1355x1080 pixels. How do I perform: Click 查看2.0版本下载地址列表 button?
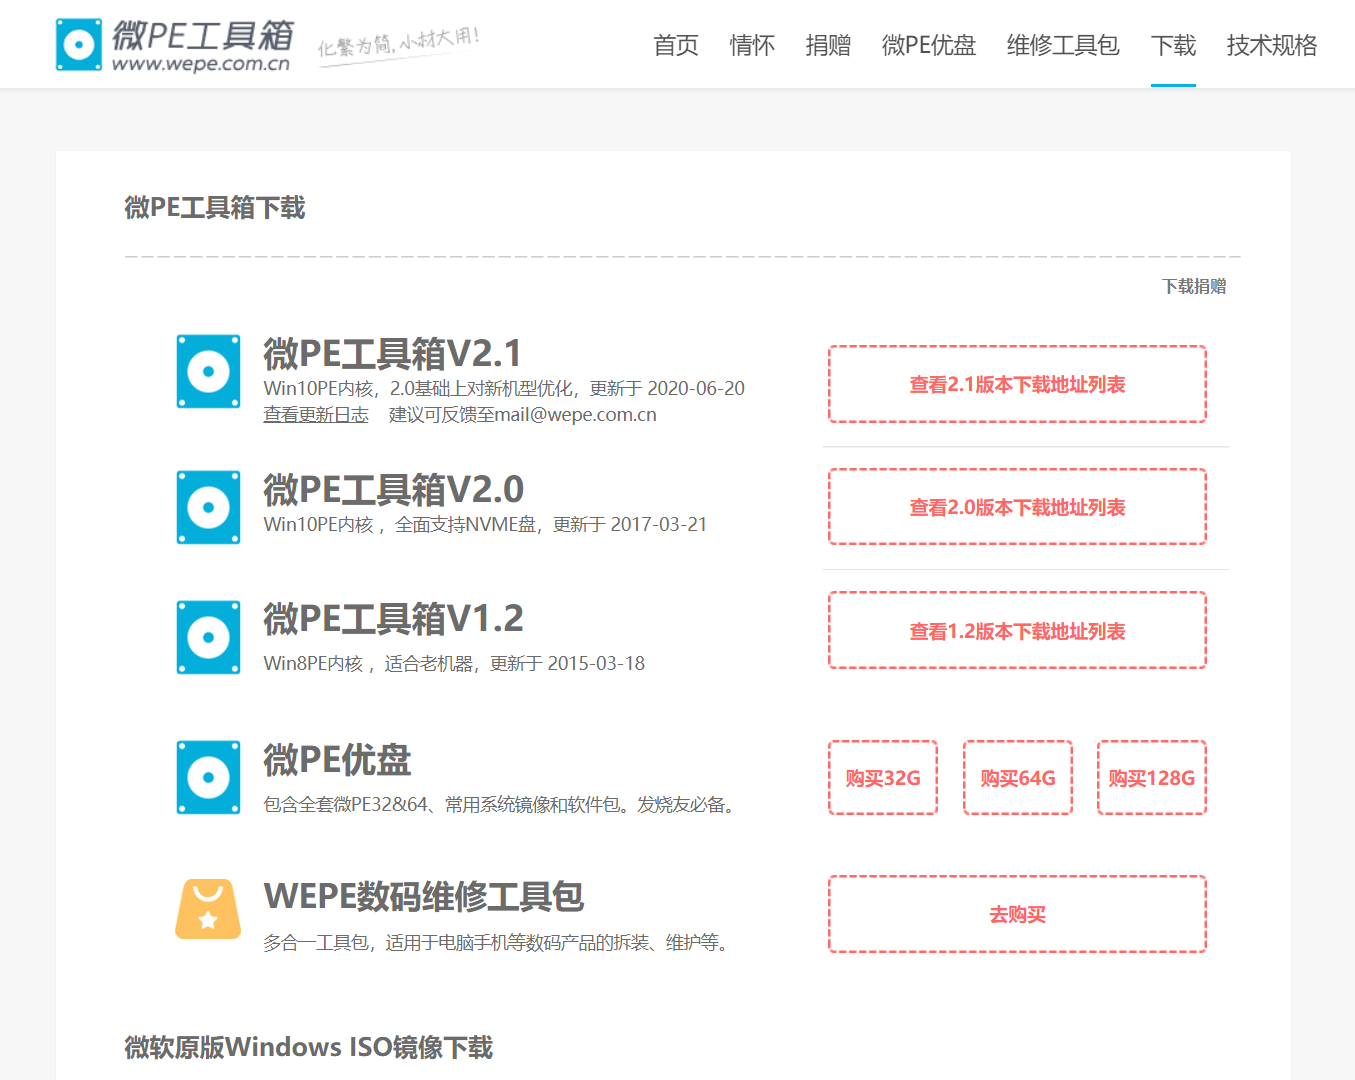[x=1017, y=507]
